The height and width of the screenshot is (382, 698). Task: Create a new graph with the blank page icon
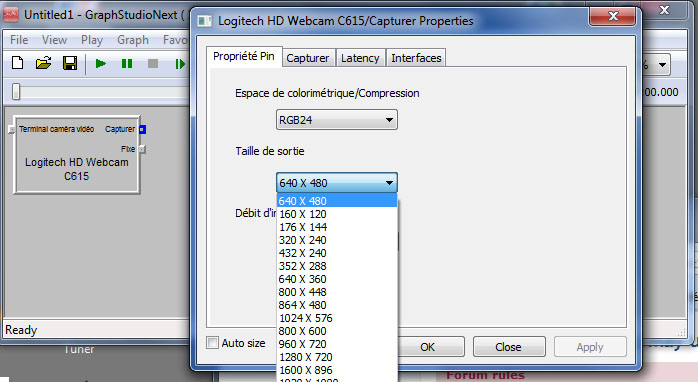point(17,63)
